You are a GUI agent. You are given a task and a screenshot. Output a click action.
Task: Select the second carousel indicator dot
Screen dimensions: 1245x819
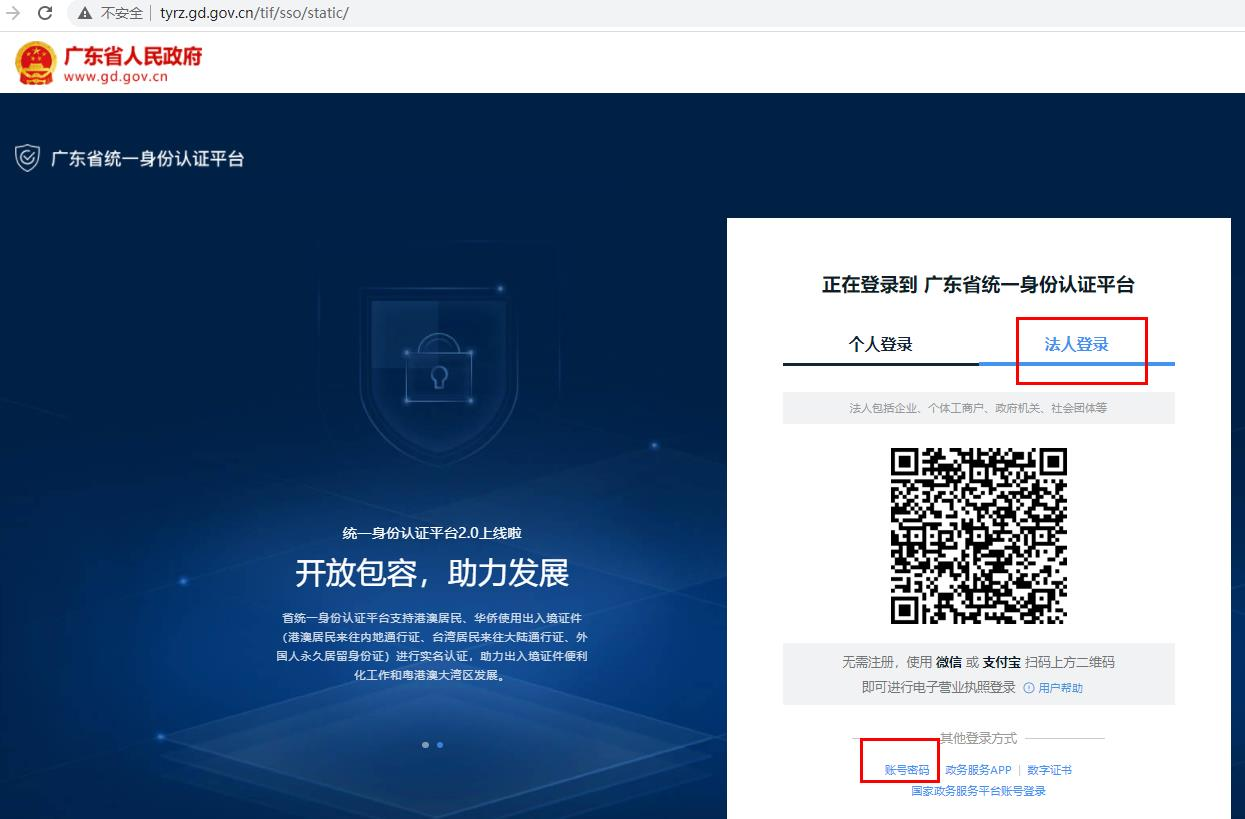440,745
